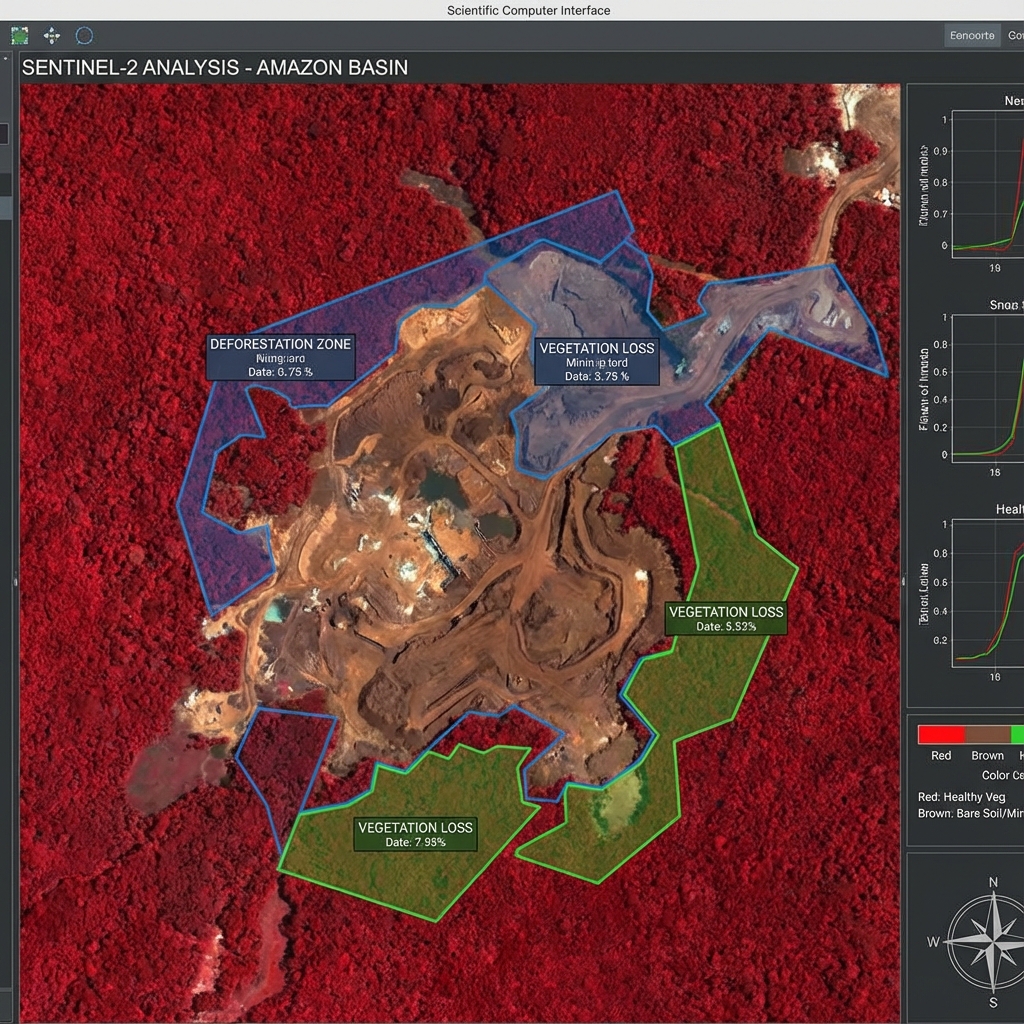
Task: Click the Sentinel-2 Analysis Amazon Basin title
Action: (214, 68)
